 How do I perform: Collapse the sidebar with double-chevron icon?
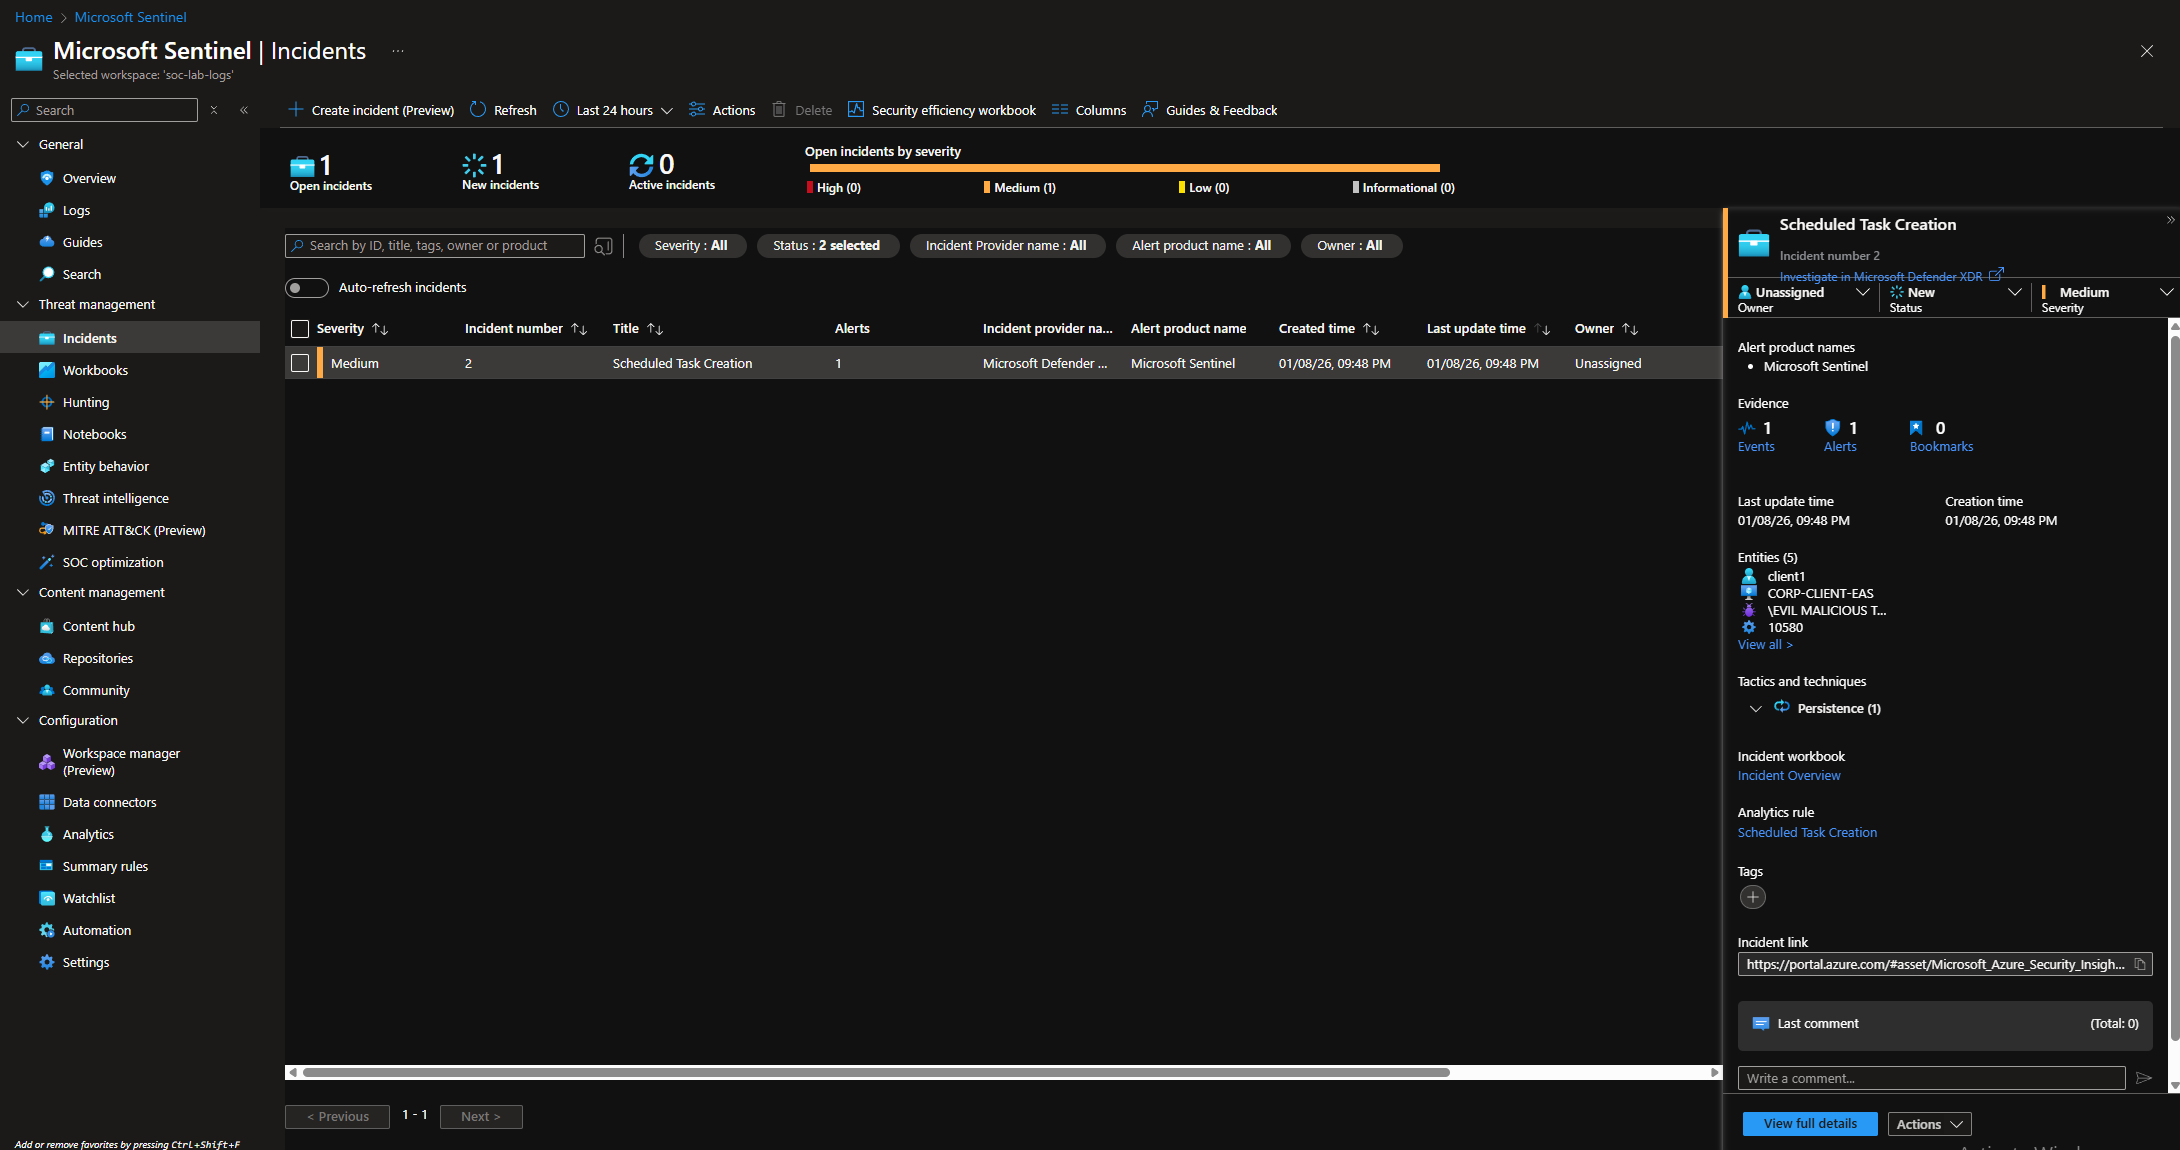point(244,110)
